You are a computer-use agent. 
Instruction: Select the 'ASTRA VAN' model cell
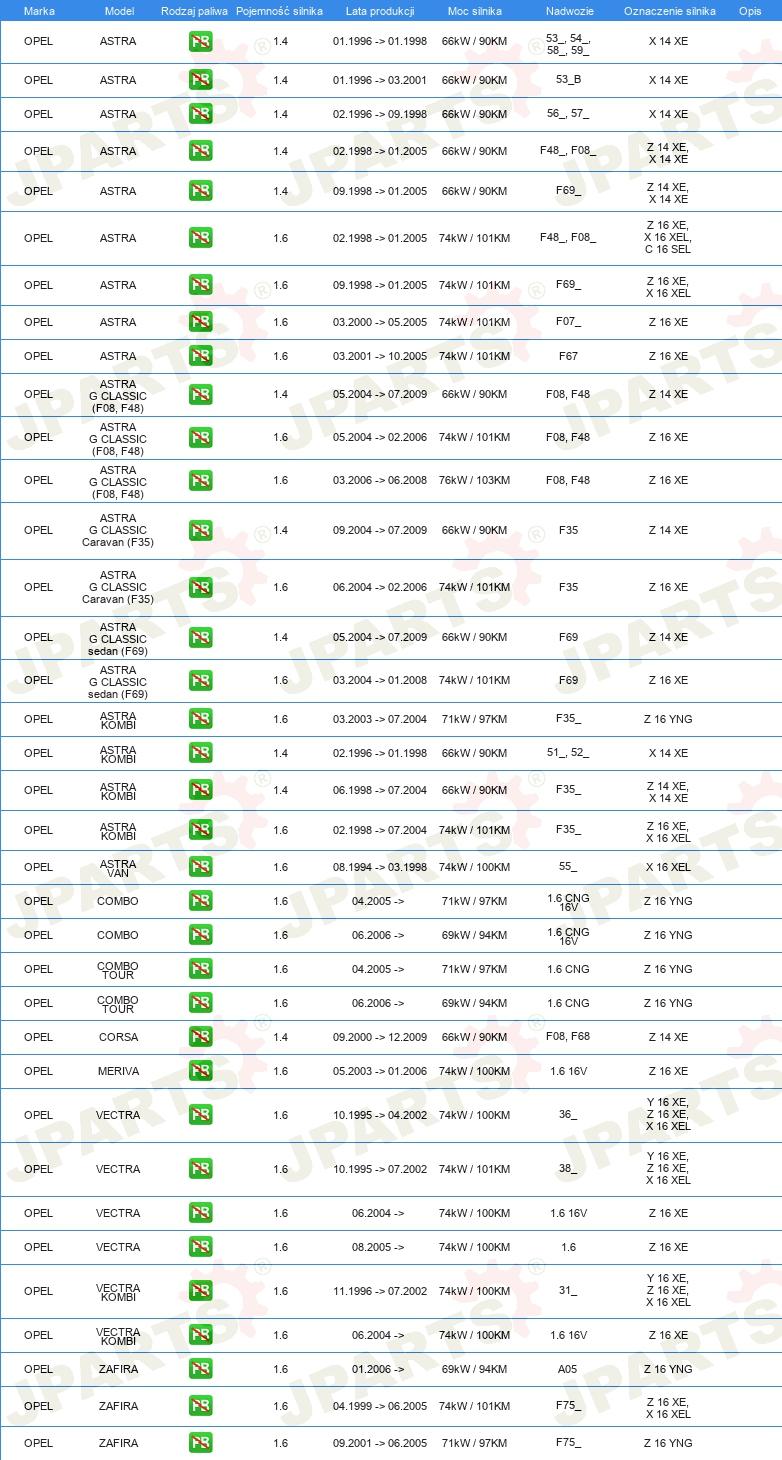[119, 868]
